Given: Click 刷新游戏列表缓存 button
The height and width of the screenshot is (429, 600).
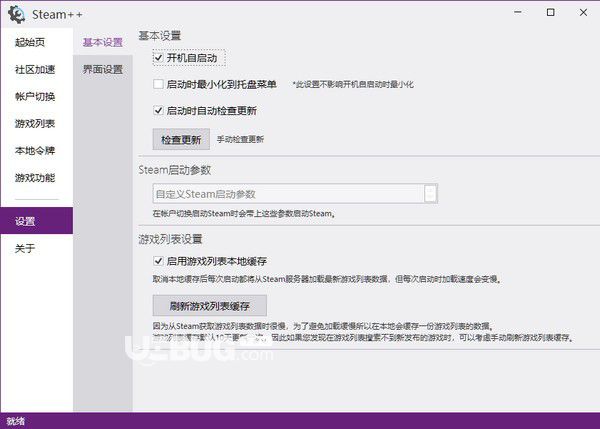Looking at the screenshot, I should point(210,305).
